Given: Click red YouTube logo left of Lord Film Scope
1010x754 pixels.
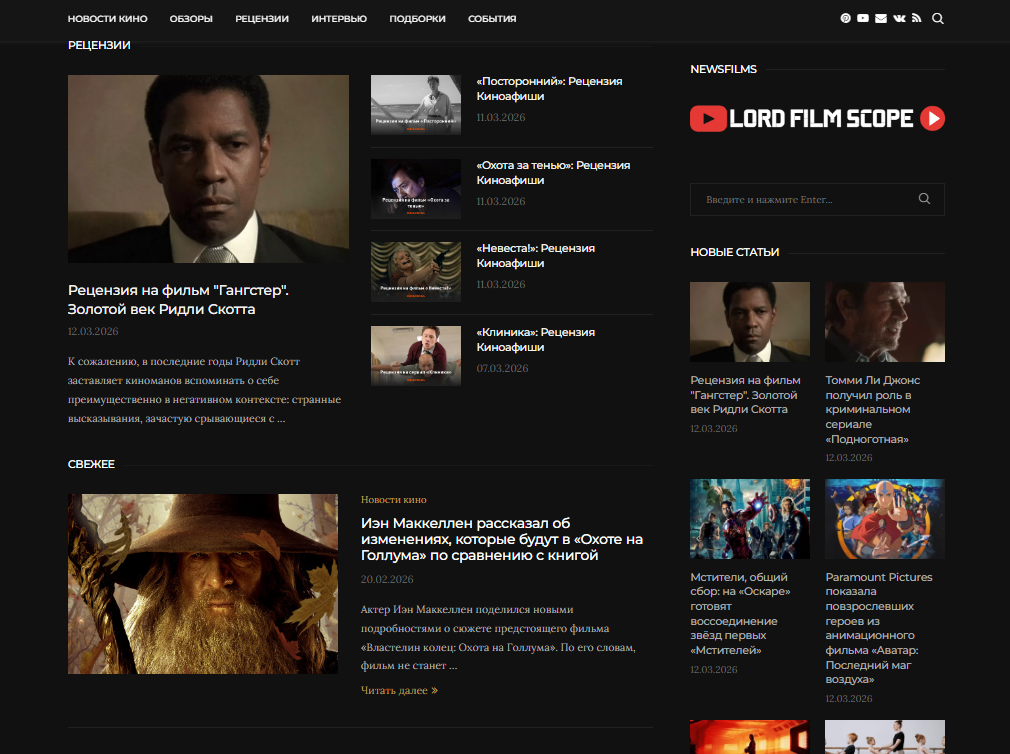Looking at the screenshot, I should point(708,118).
